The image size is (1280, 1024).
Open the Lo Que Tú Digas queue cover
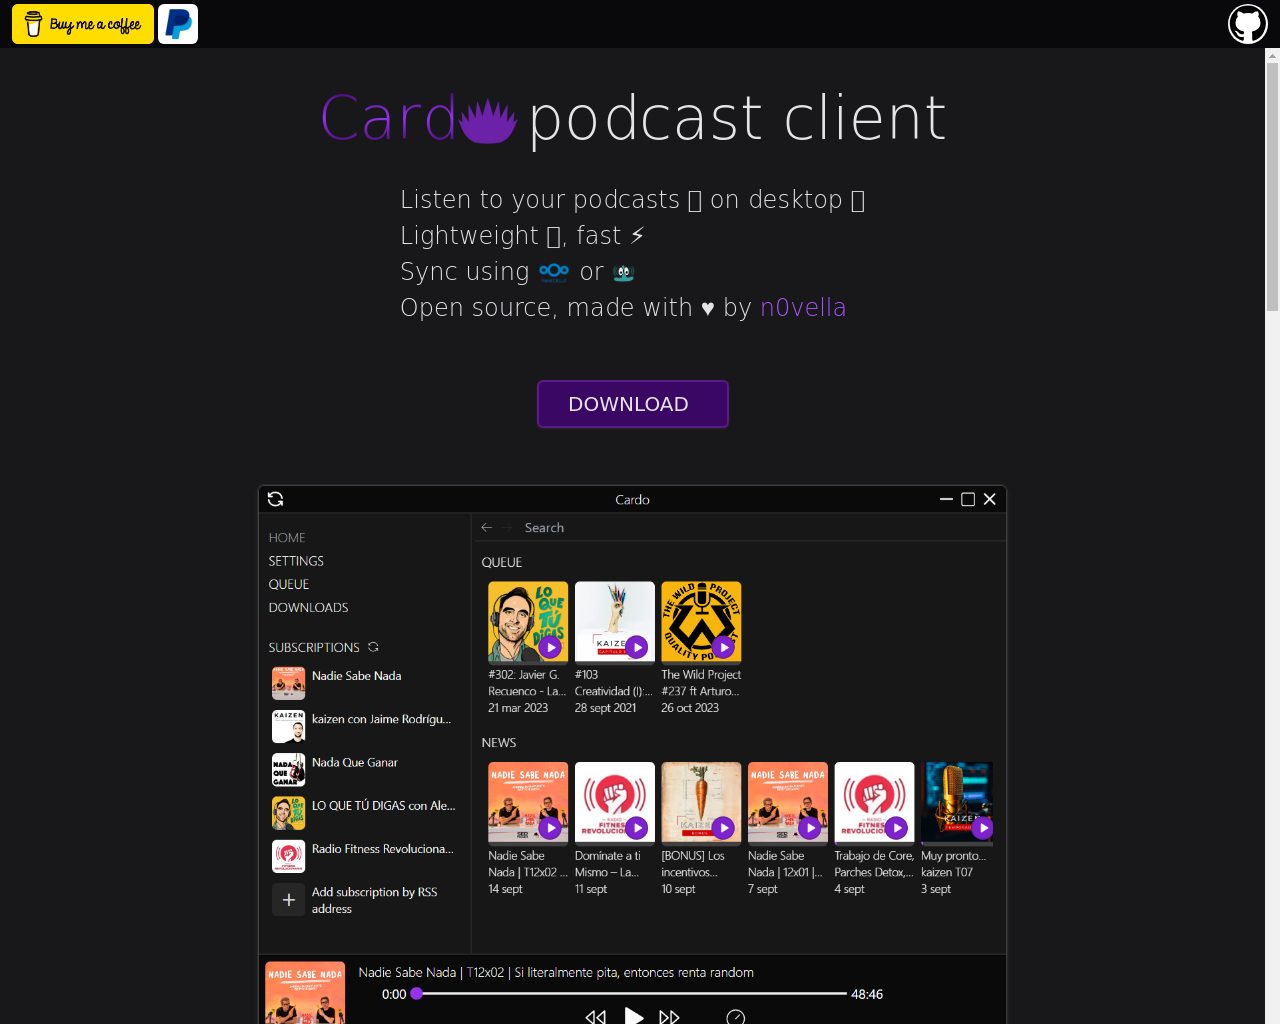[528, 622]
